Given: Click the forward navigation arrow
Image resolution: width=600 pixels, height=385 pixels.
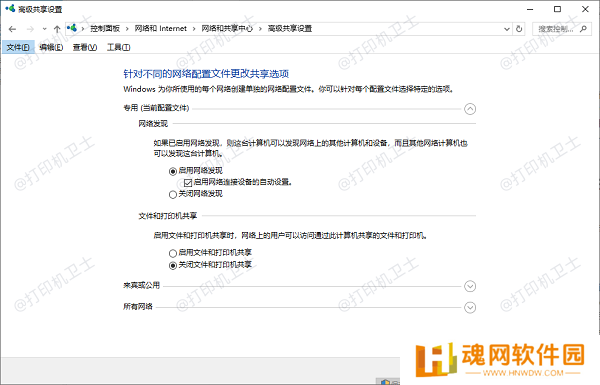Looking at the screenshot, I should [x=30, y=29].
